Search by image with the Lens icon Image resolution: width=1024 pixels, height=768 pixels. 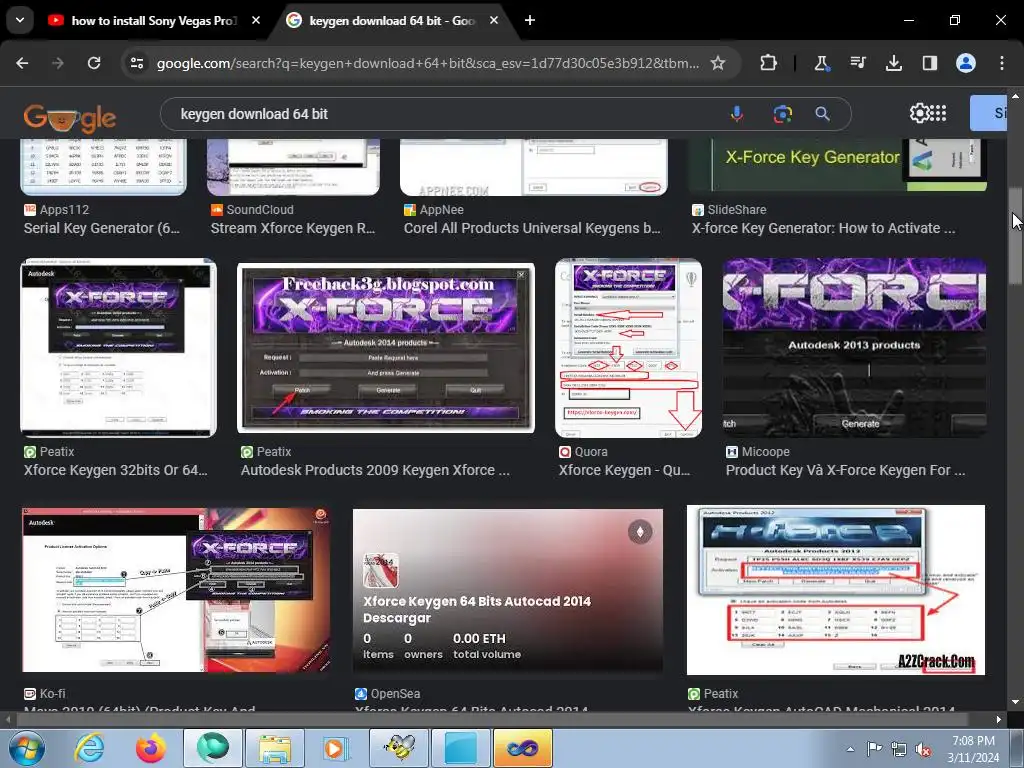point(782,114)
